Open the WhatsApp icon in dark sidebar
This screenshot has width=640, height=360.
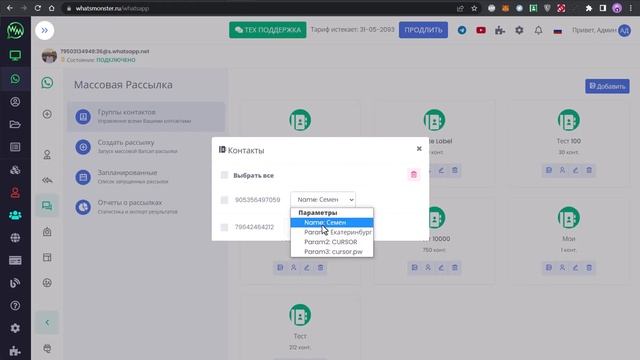[15, 79]
